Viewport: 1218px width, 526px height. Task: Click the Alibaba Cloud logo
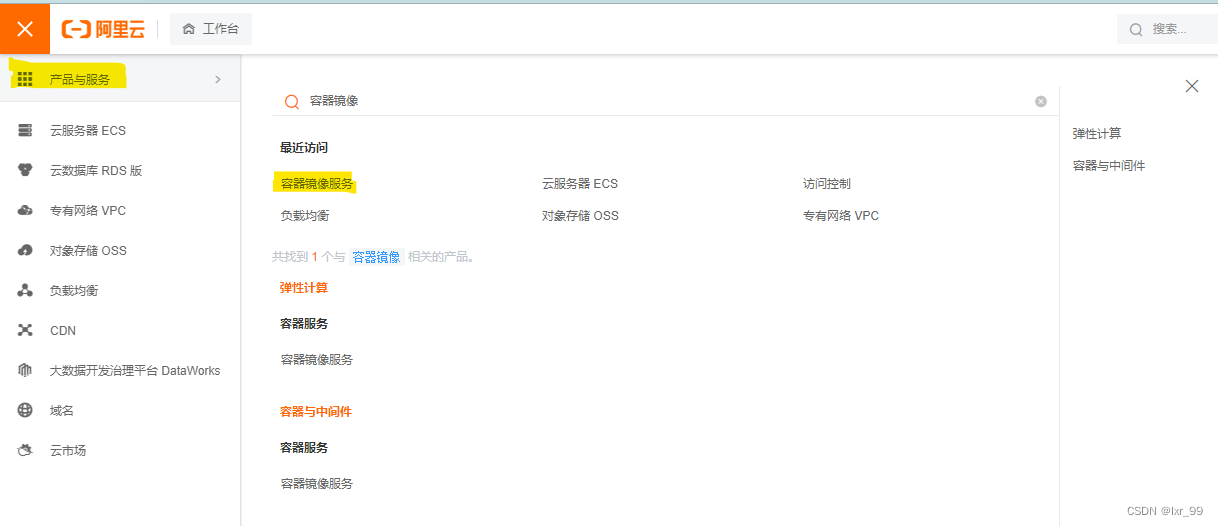[x=103, y=29]
